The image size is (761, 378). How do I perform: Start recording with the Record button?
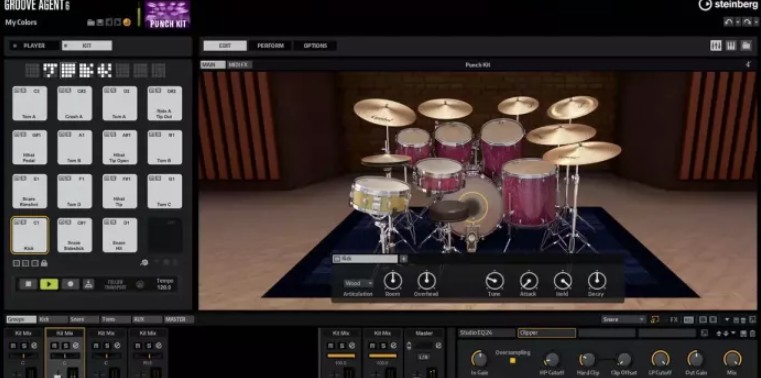(x=70, y=284)
